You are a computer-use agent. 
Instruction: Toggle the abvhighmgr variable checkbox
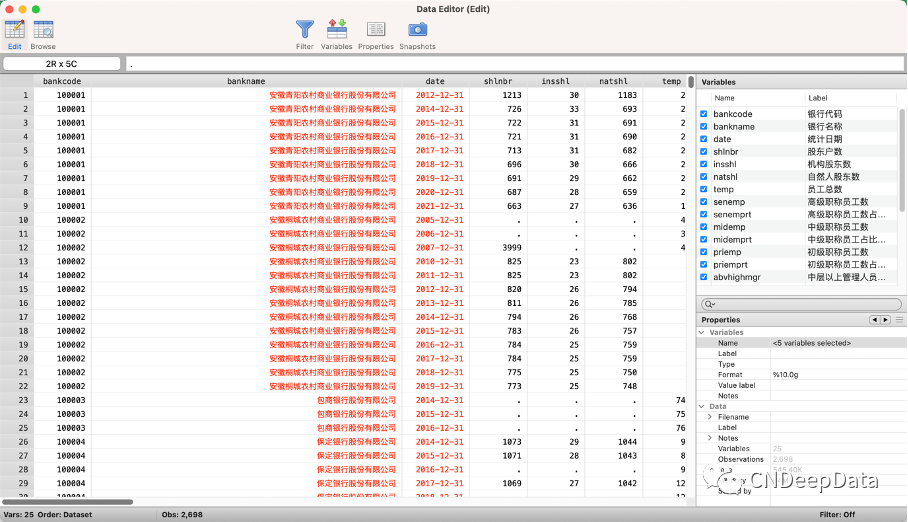704,277
